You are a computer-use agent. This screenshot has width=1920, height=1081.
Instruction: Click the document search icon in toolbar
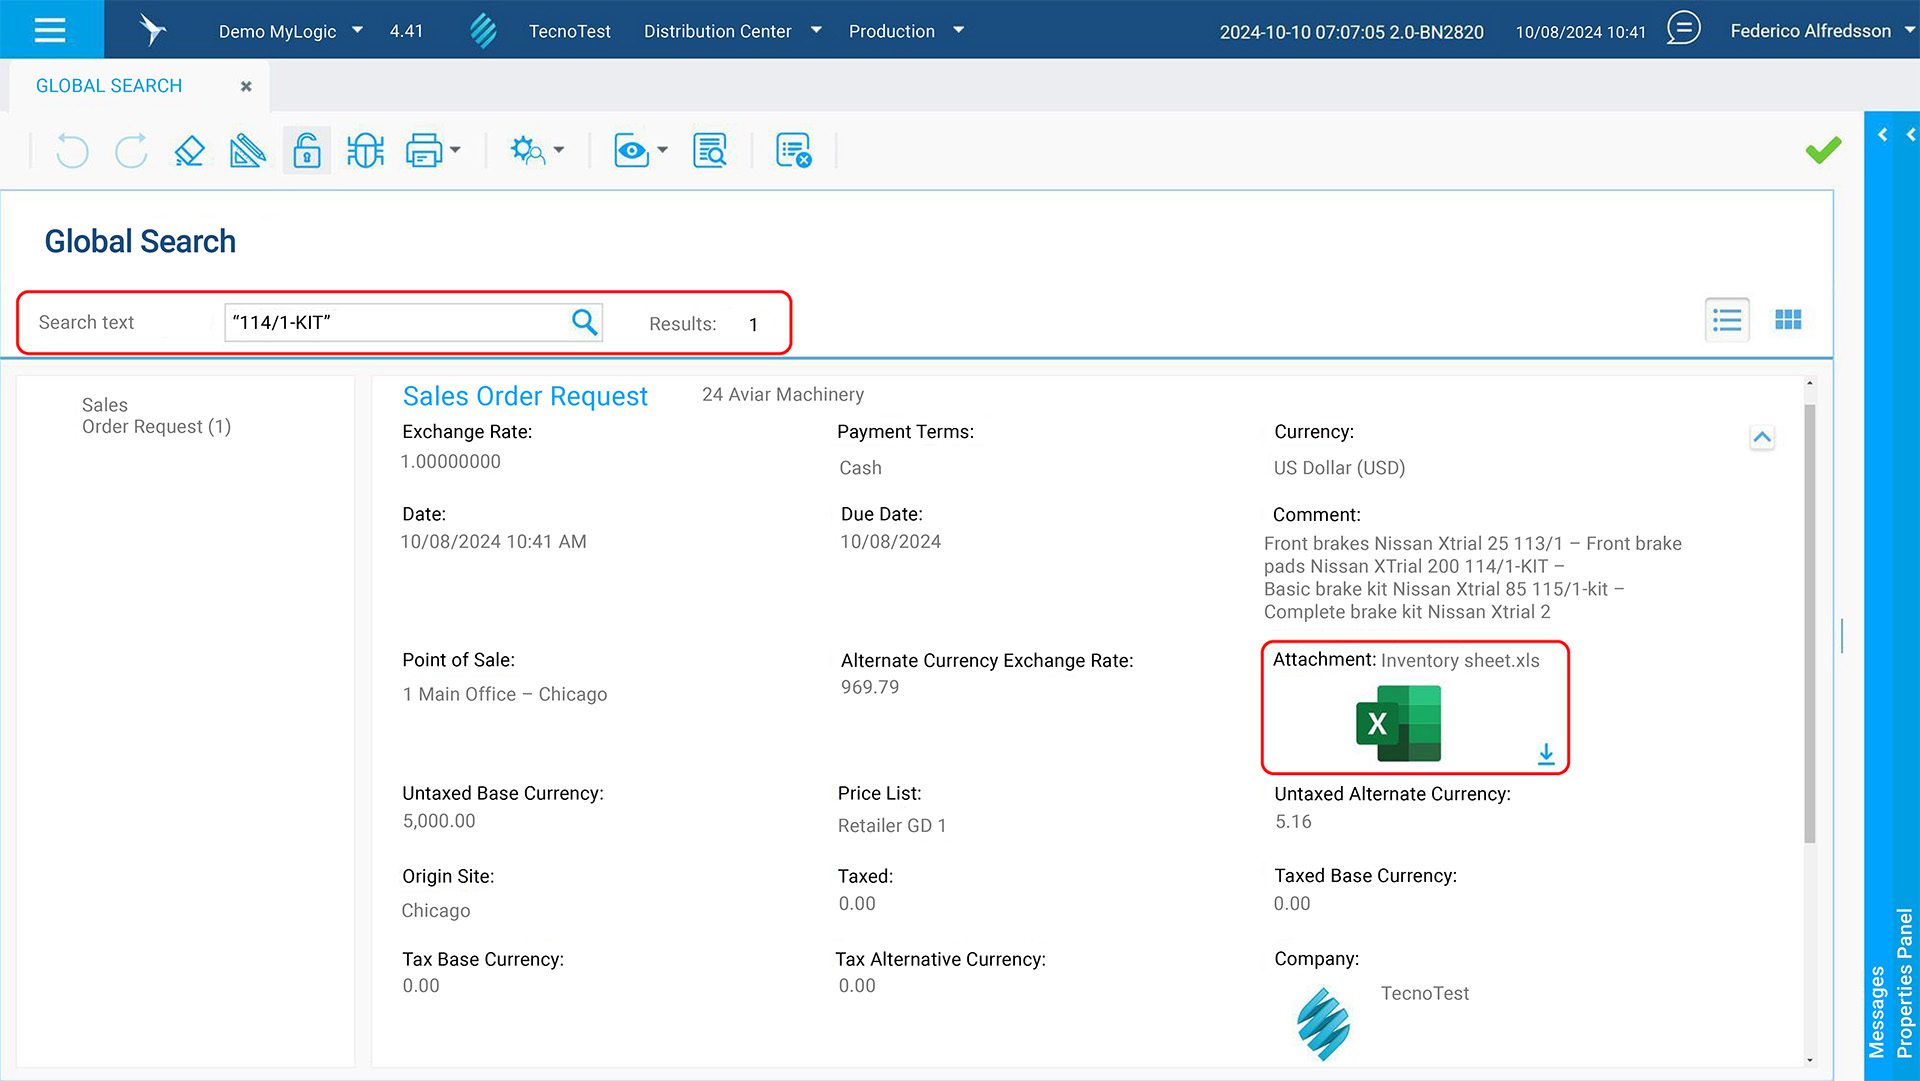pos(710,151)
